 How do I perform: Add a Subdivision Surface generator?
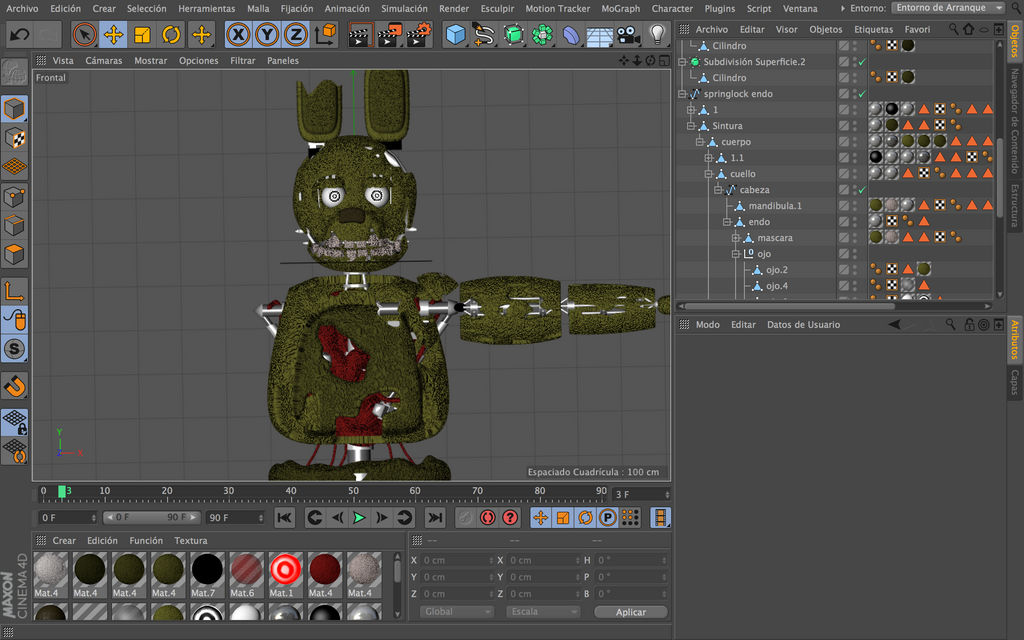click(513, 34)
